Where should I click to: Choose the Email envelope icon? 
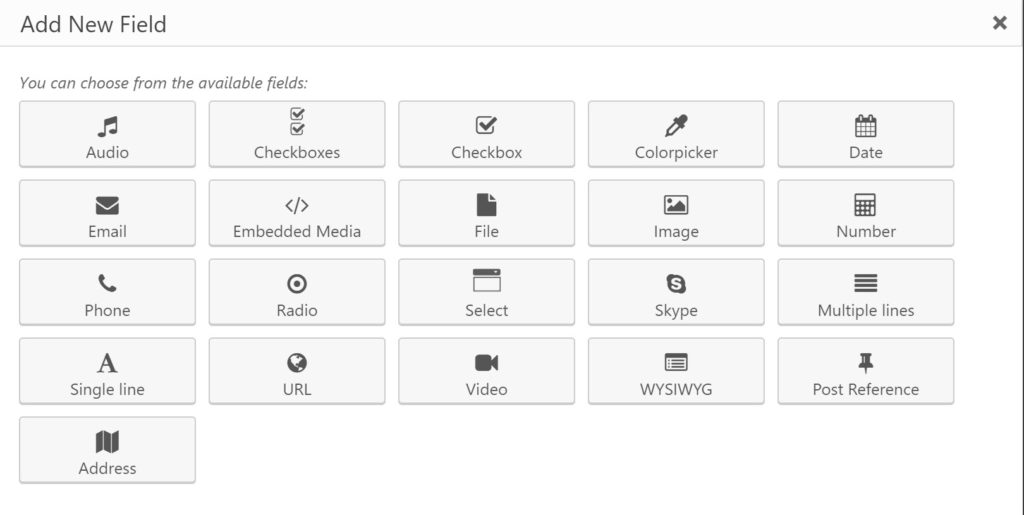coord(107,205)
